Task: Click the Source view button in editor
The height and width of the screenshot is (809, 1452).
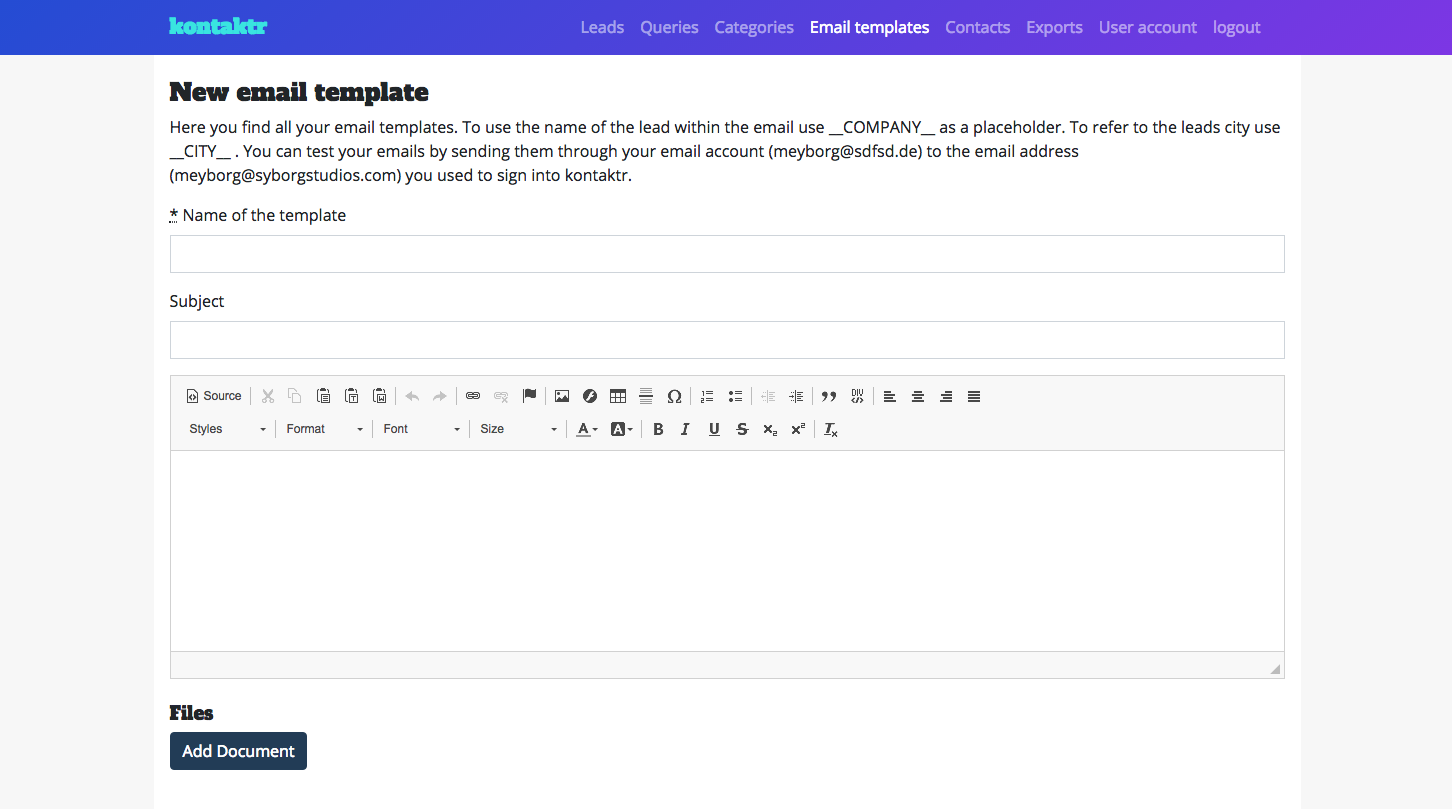Action: 214,396
